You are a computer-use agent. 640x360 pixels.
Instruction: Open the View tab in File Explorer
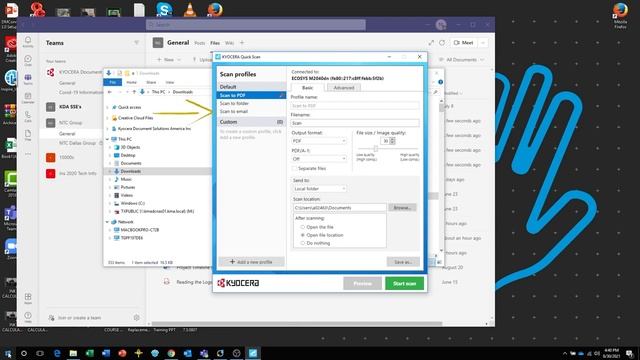click(x=170, y=82)
